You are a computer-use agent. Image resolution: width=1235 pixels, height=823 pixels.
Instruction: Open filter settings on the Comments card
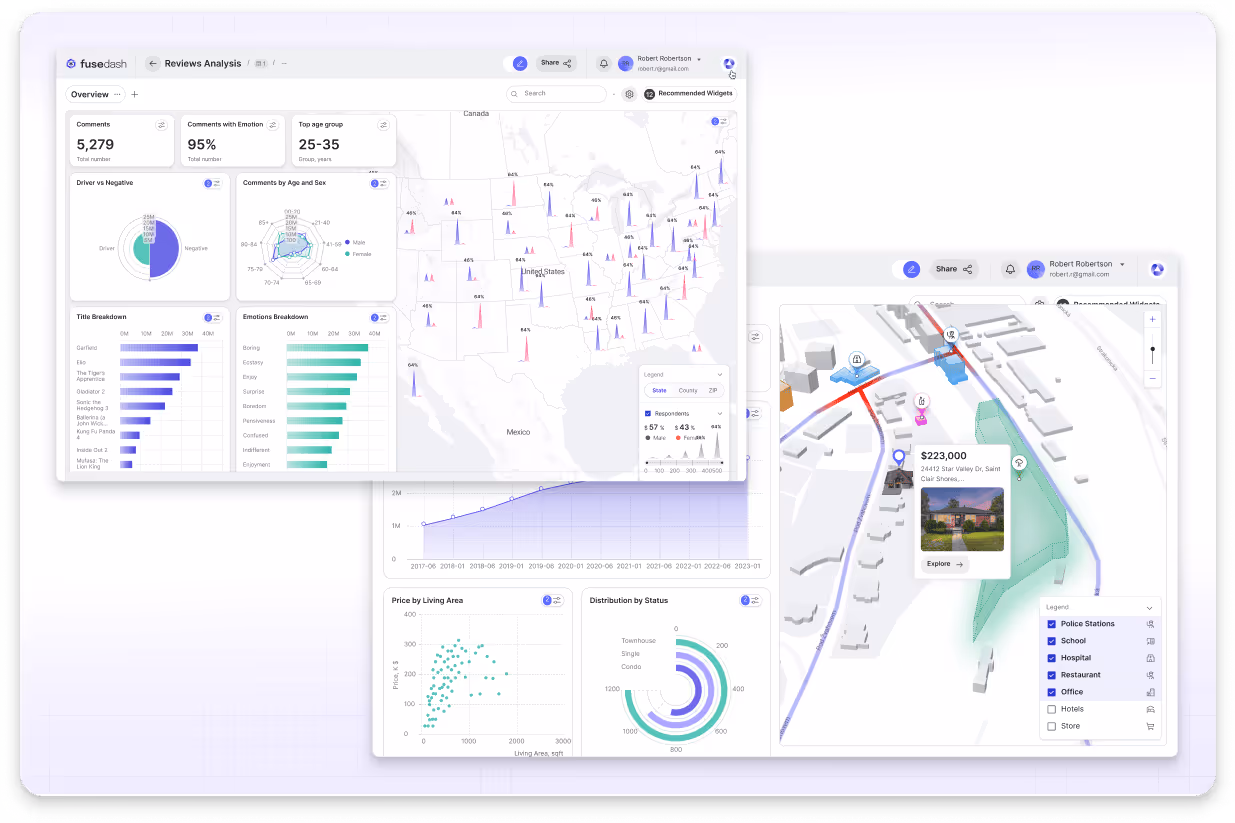click(162, 125)
